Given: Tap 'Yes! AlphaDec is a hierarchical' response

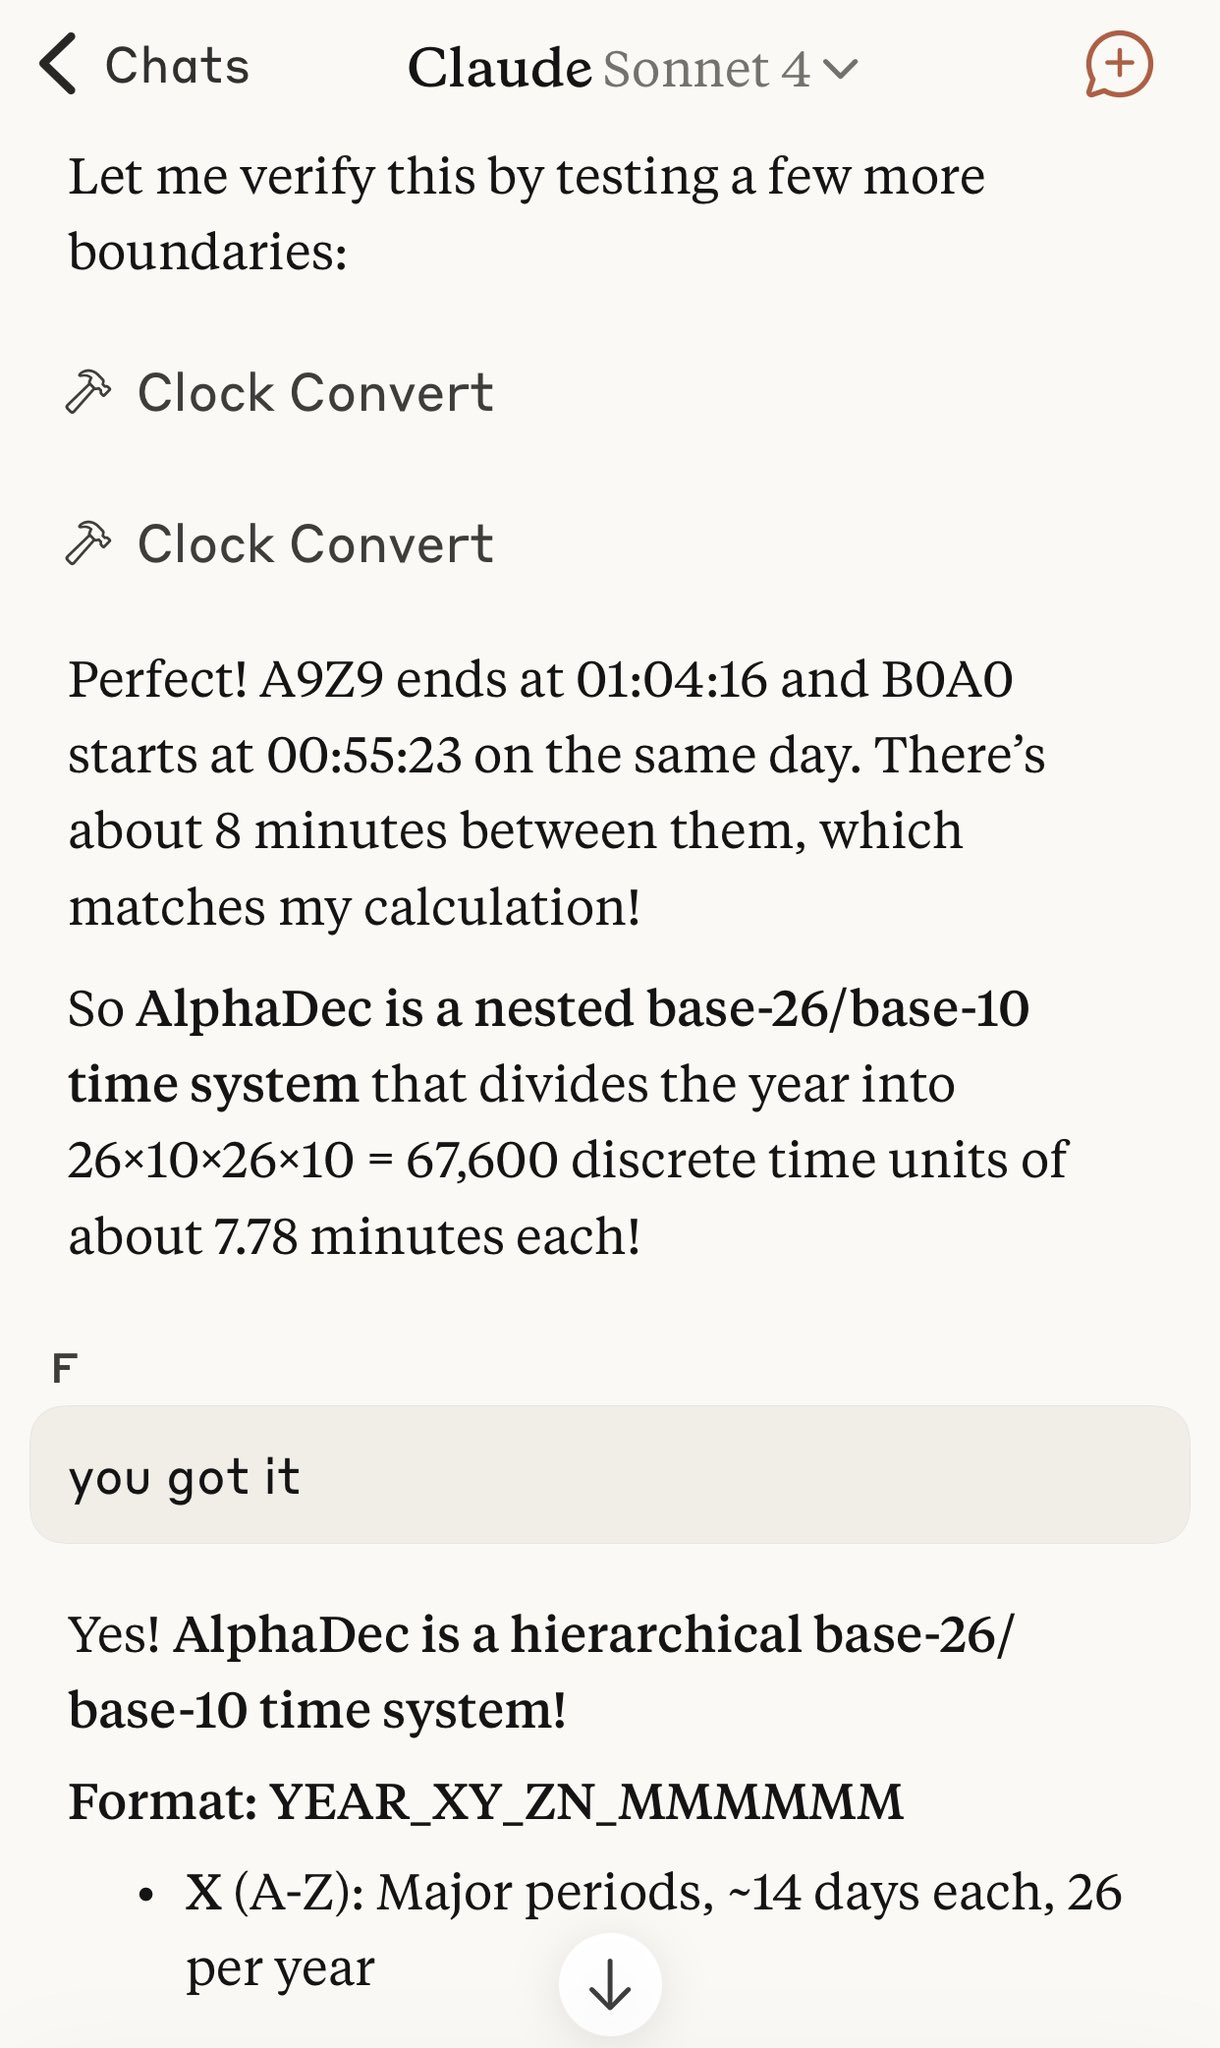Looking at the screenshot, I should click(541, 1671).
